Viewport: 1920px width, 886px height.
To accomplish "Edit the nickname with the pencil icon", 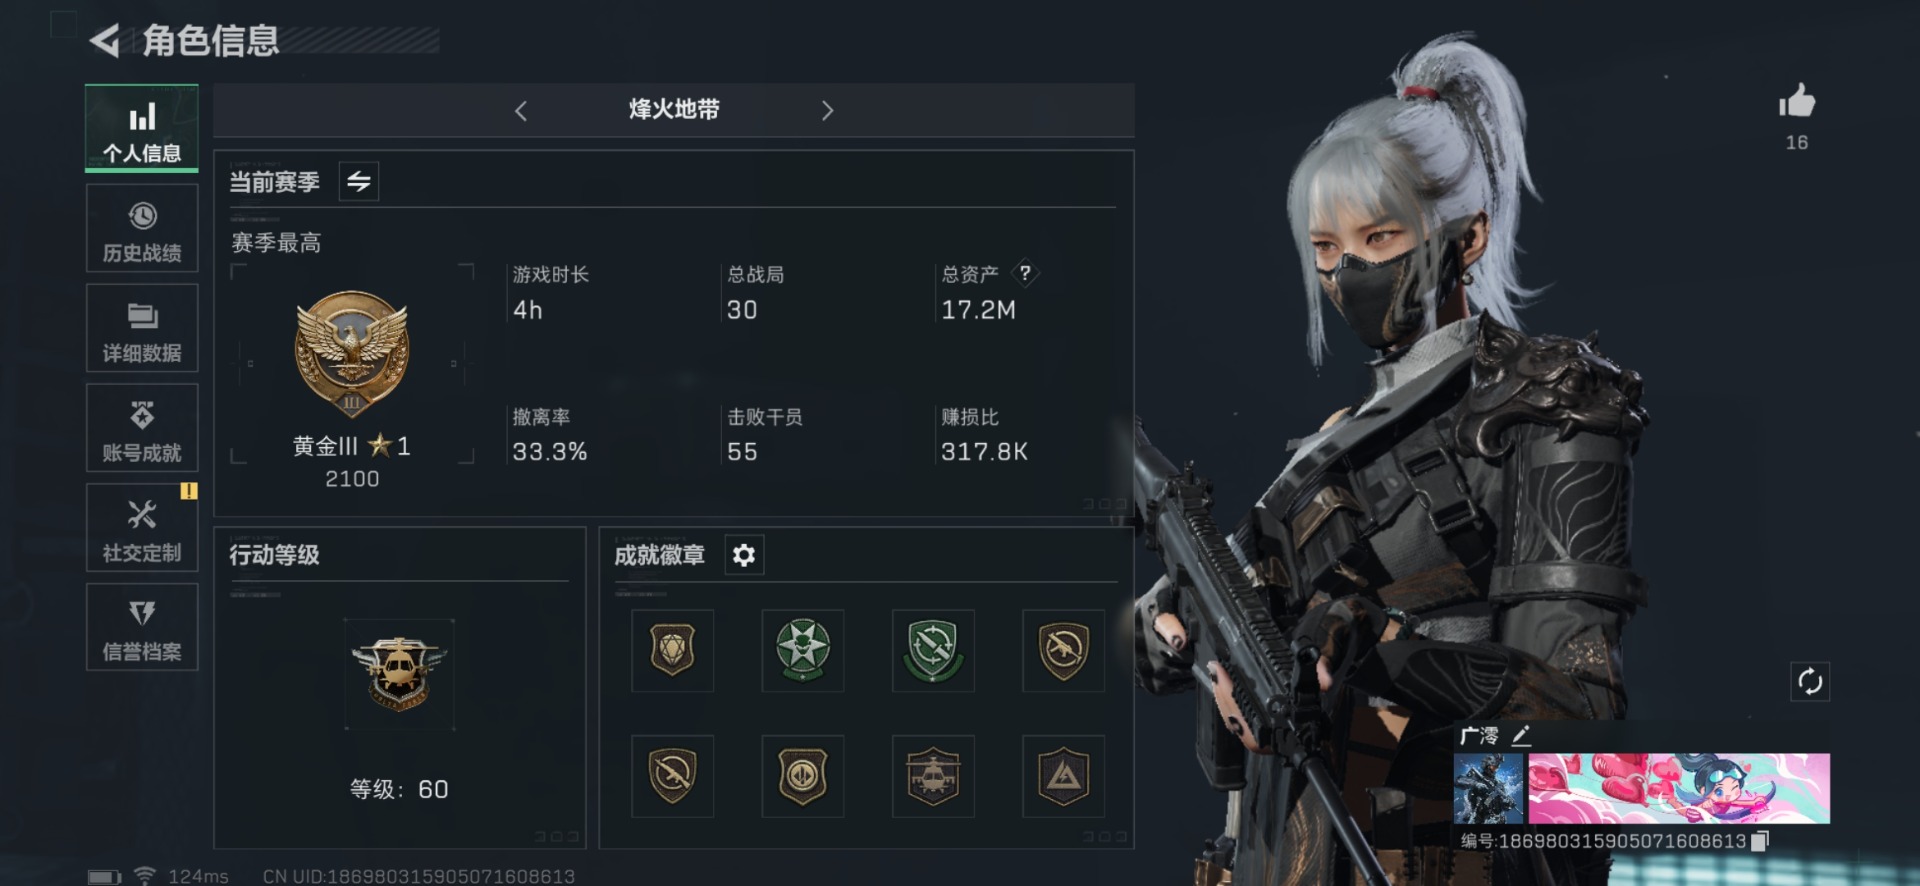I will coord(1521,736).
